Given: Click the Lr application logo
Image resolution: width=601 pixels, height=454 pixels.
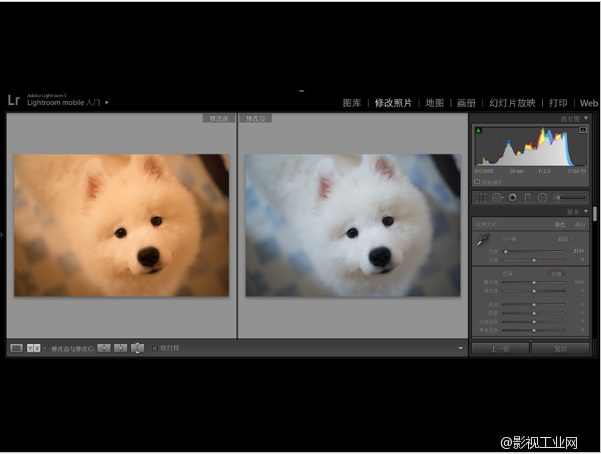Looking at the screenshot, I should 14,100.
